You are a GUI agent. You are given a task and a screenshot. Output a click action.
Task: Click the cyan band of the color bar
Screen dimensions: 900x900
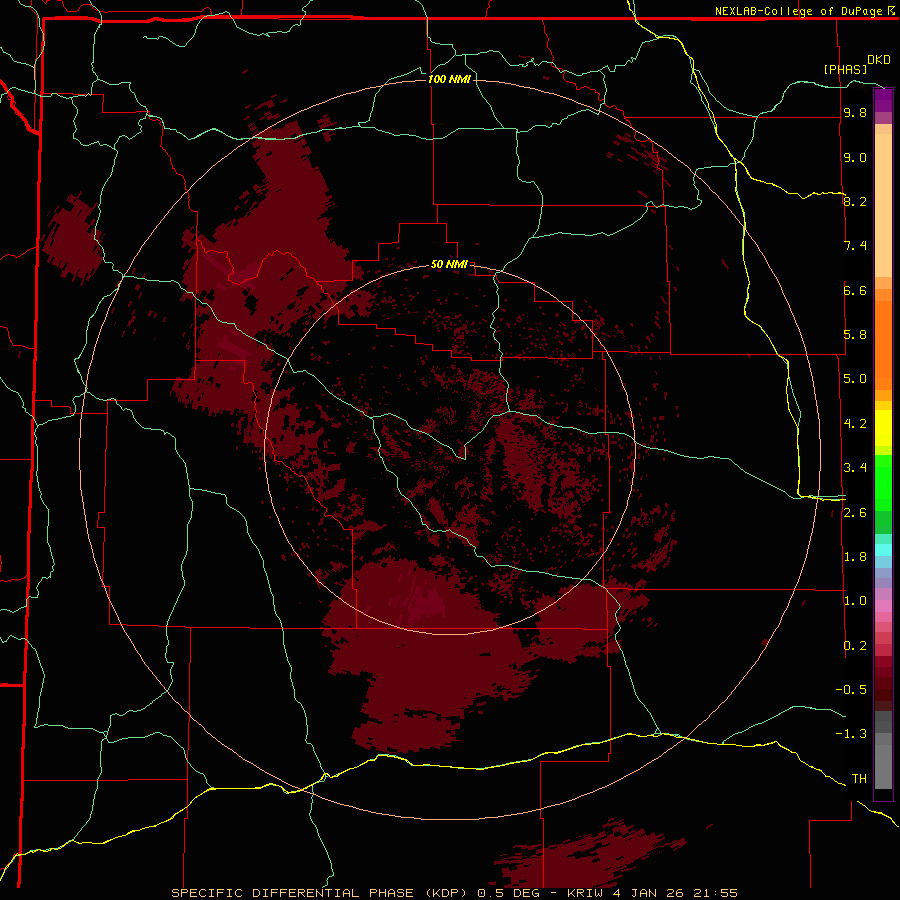883,550
